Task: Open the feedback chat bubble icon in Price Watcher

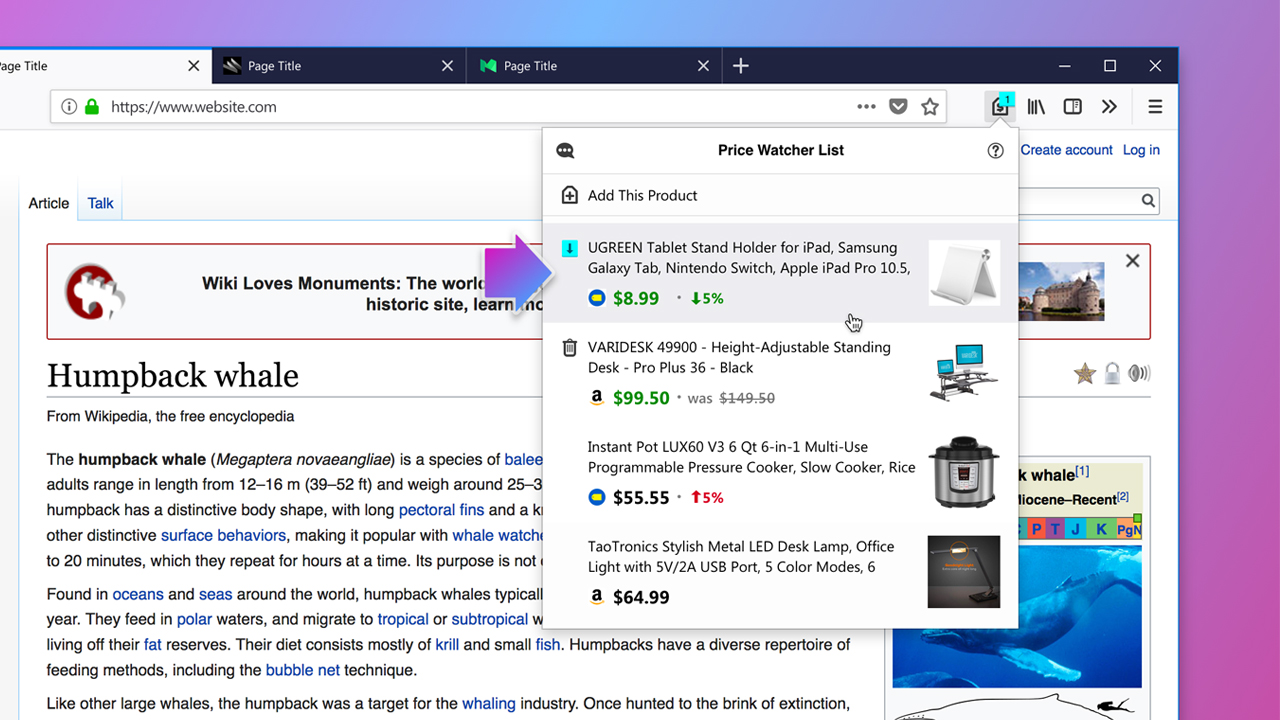Action: coord(566,151)
